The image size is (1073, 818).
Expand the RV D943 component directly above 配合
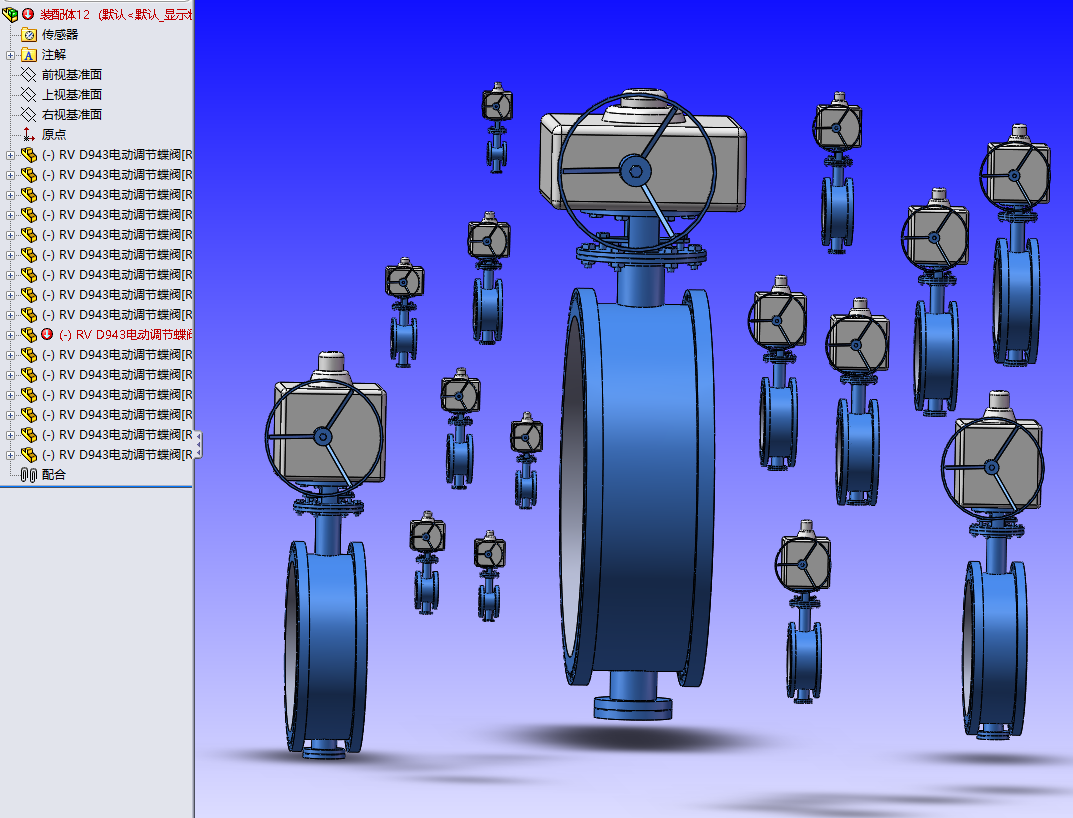pyautogui.click(x=10, y=455)
